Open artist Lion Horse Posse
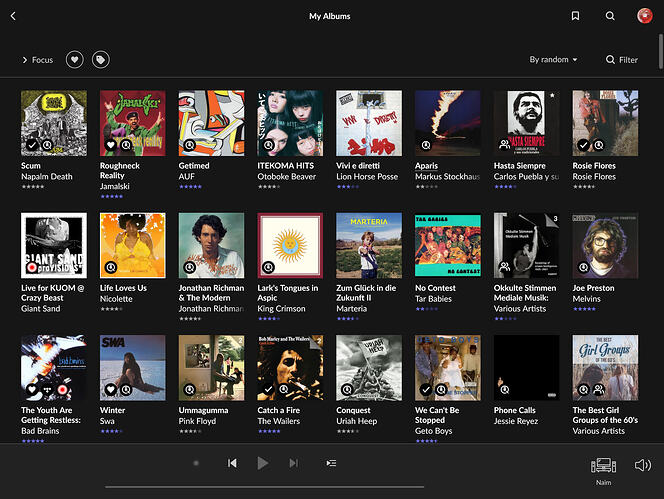Viewport: 664px width, 499px height. 367,177
